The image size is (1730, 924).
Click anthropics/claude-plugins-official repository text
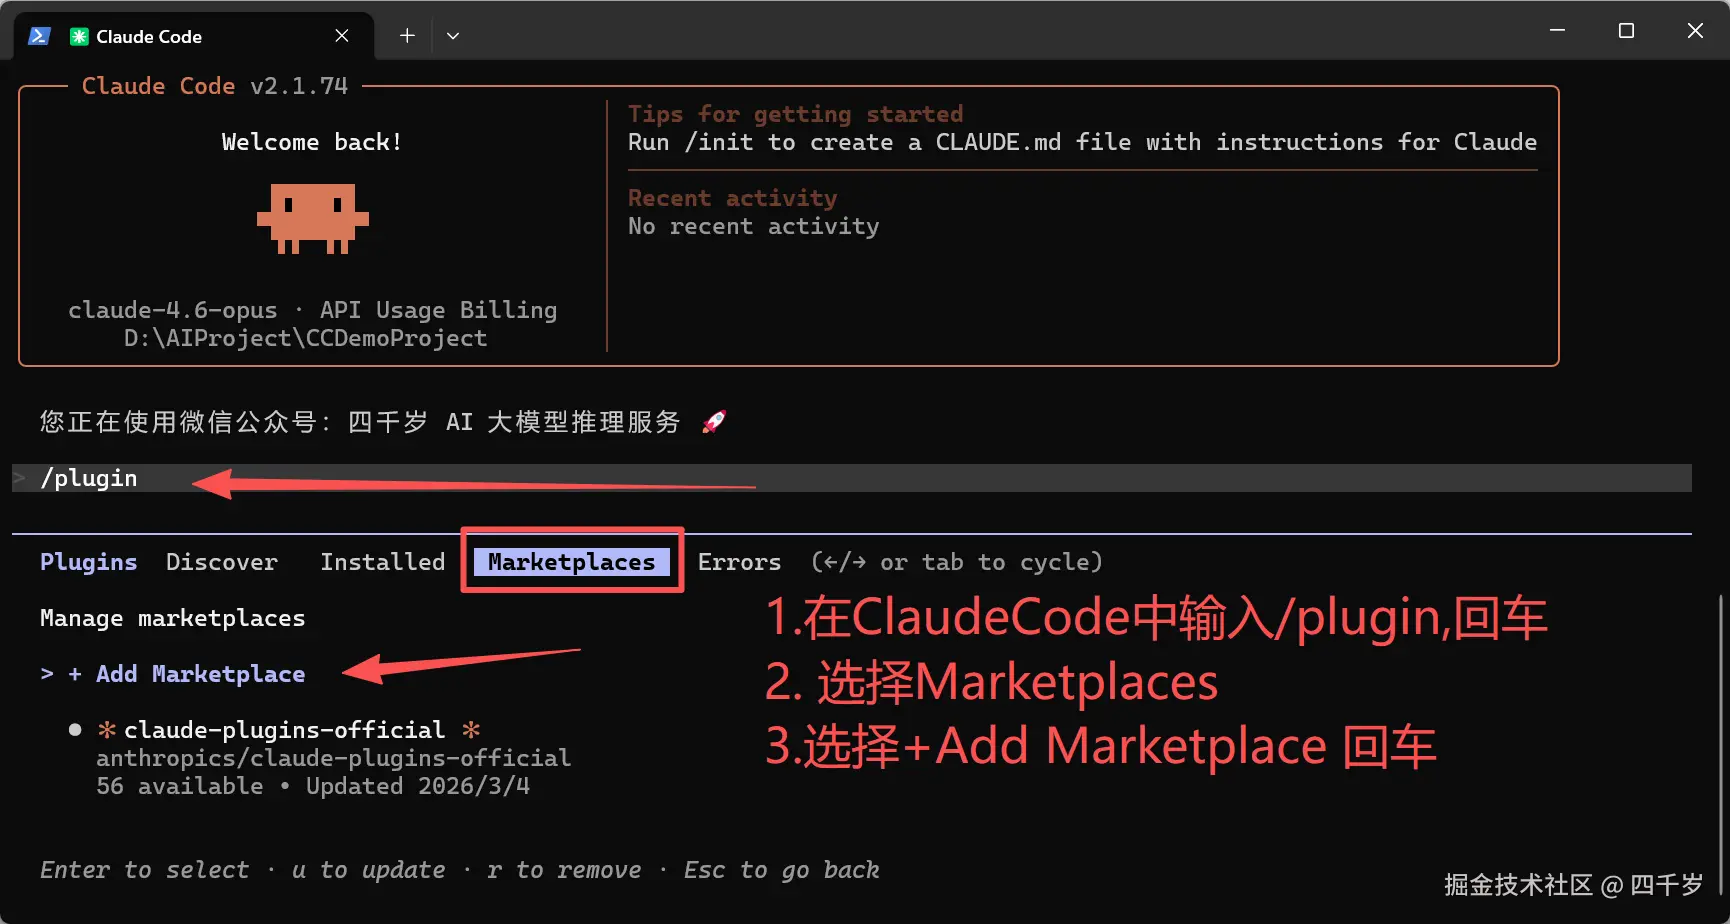click(x=333, y=758)
